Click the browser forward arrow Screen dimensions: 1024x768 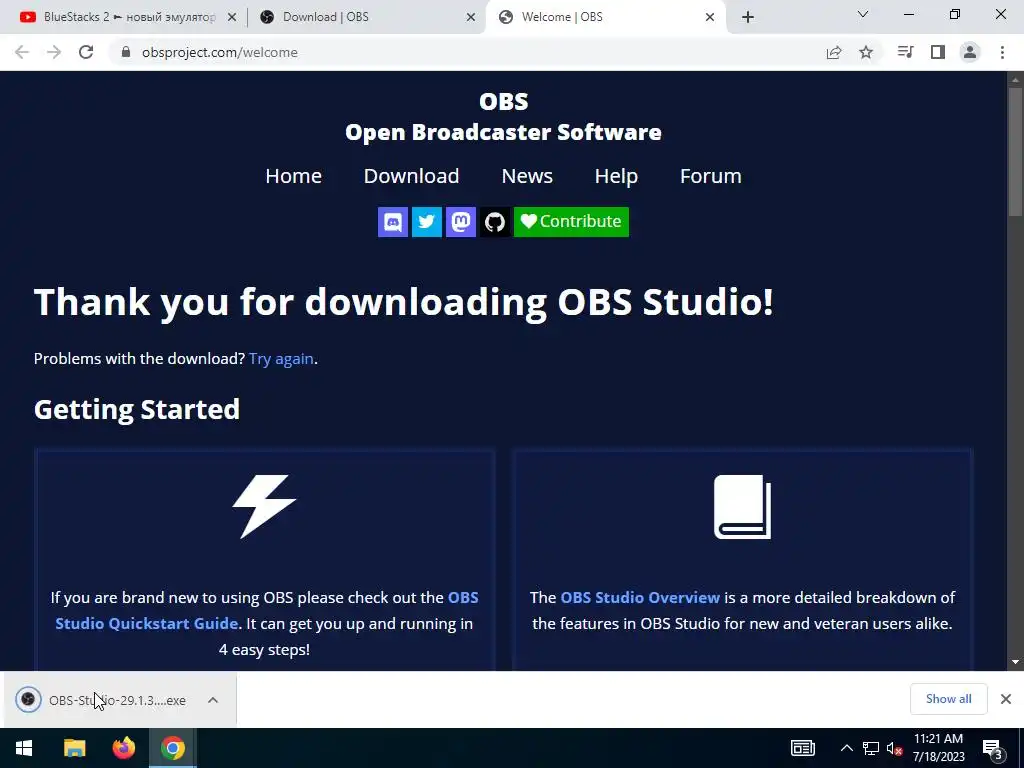click(x=54, y=52)
